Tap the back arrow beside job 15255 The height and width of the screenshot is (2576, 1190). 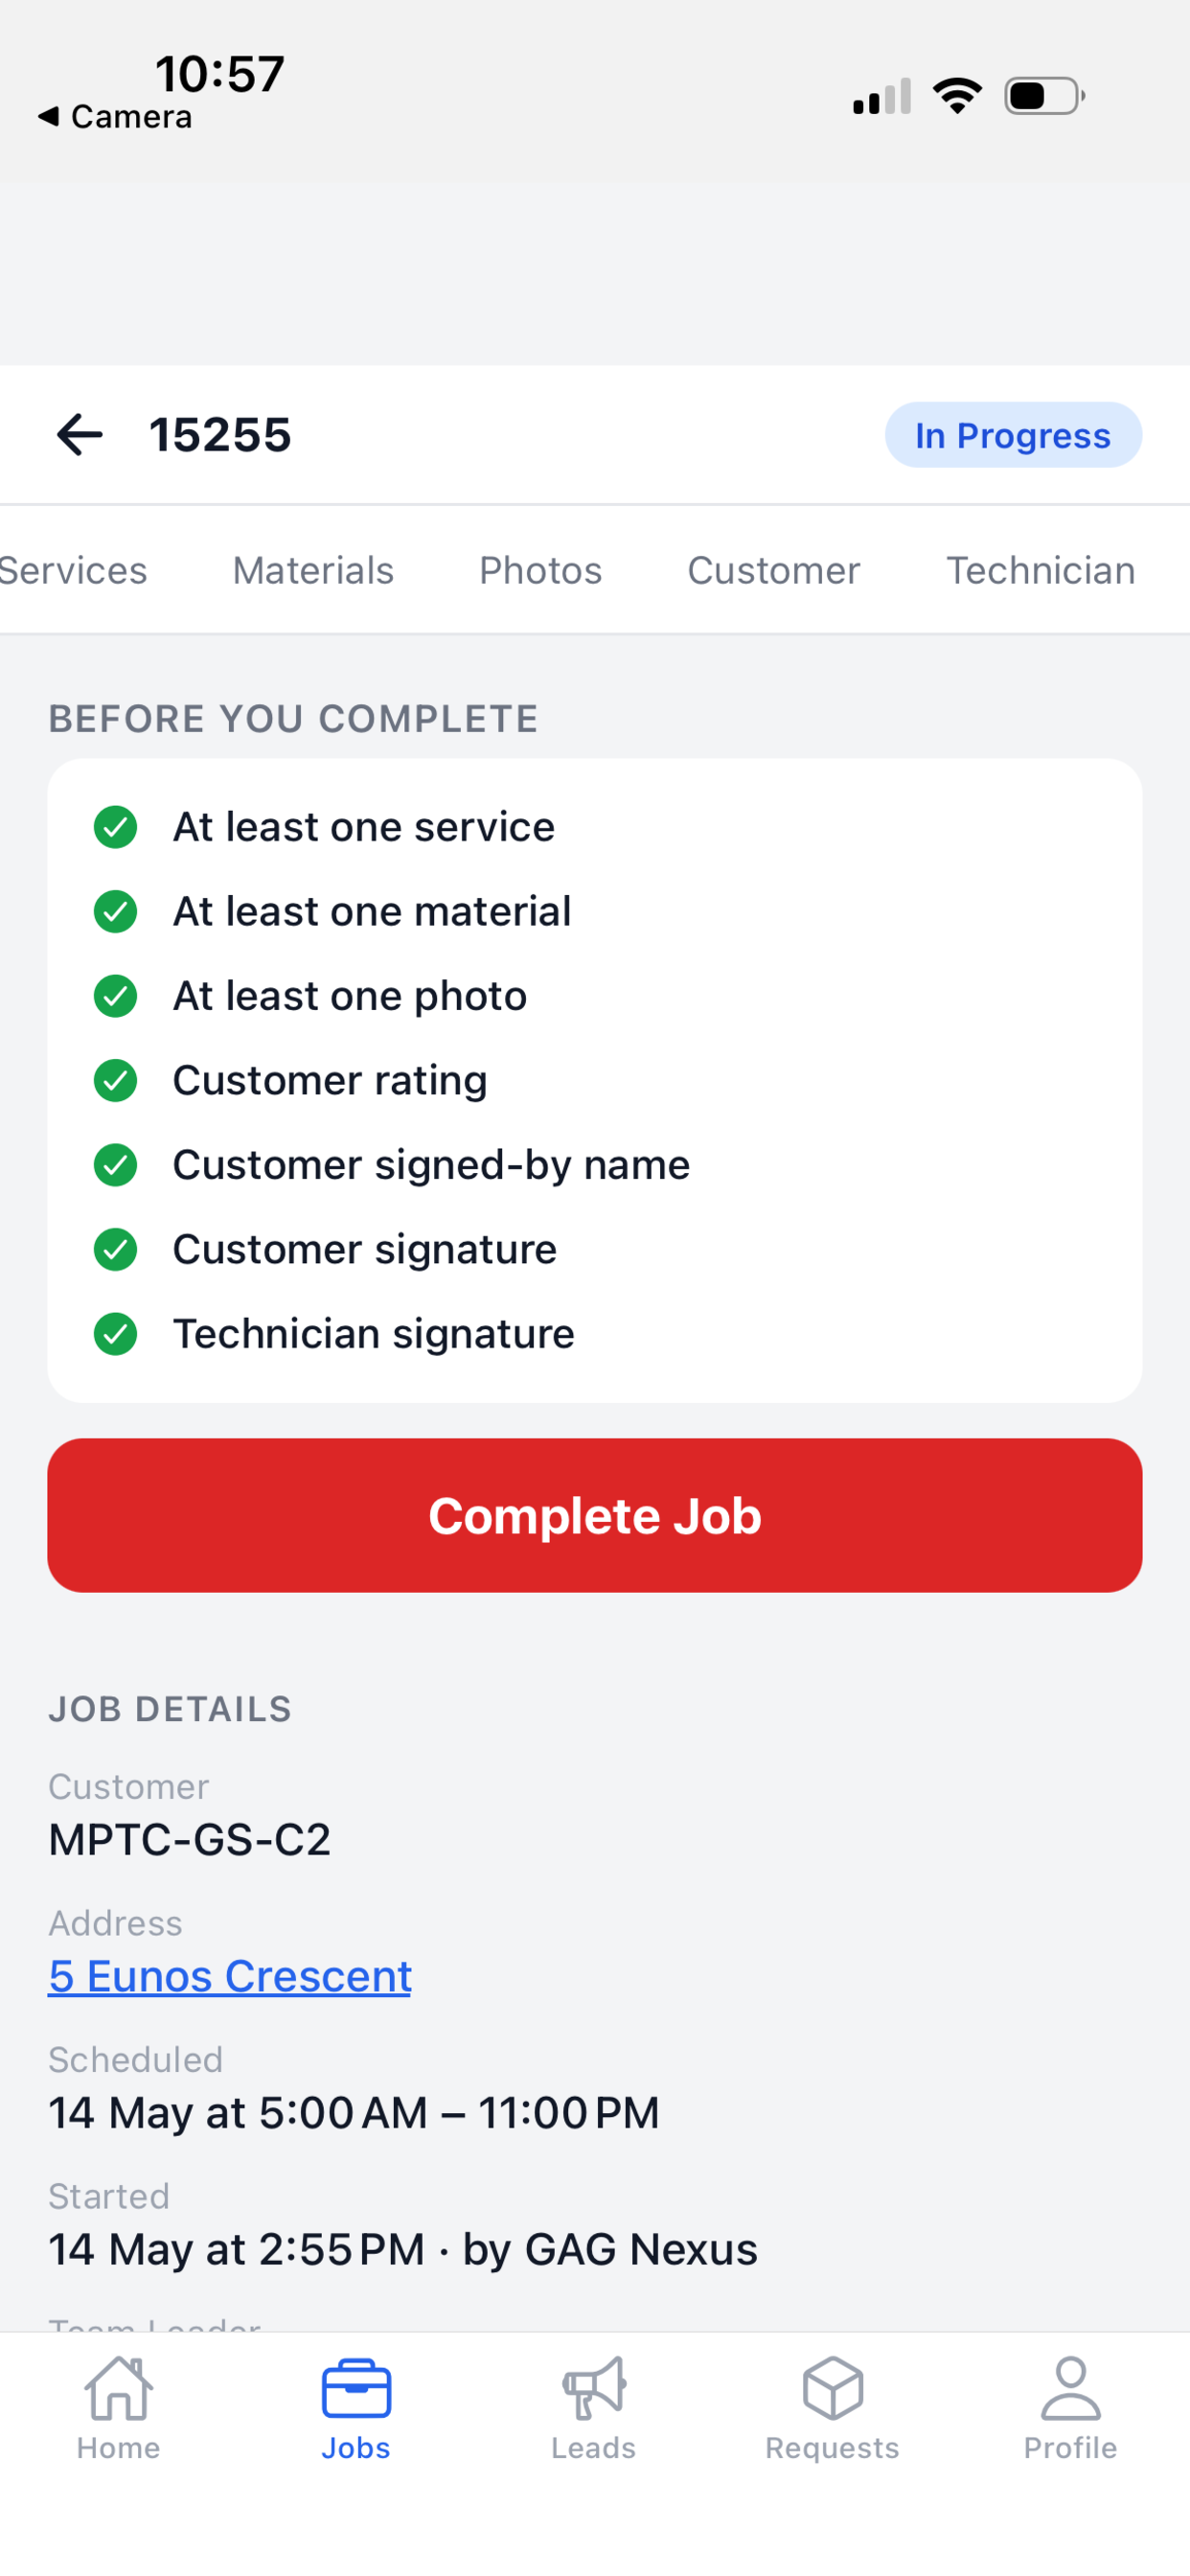click(79, 435)
